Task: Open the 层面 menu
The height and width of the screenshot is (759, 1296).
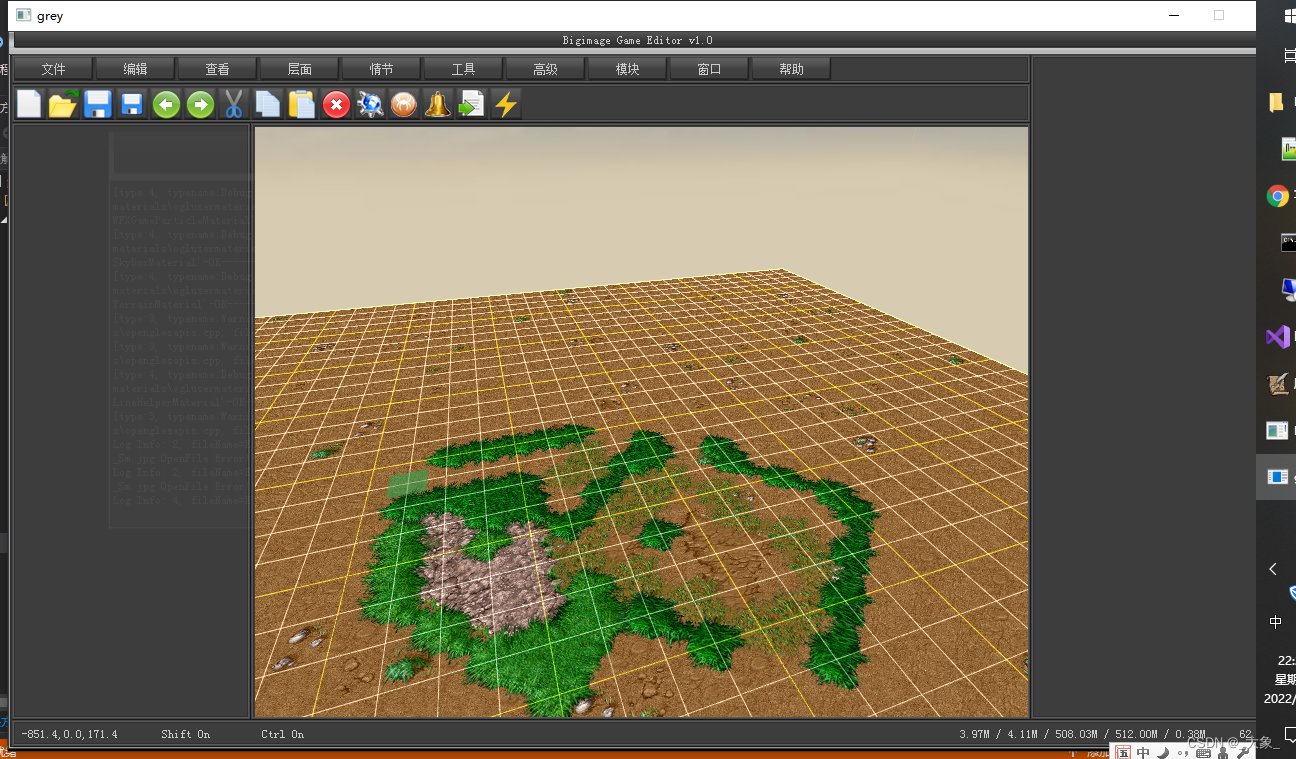Action: point(299,69)
